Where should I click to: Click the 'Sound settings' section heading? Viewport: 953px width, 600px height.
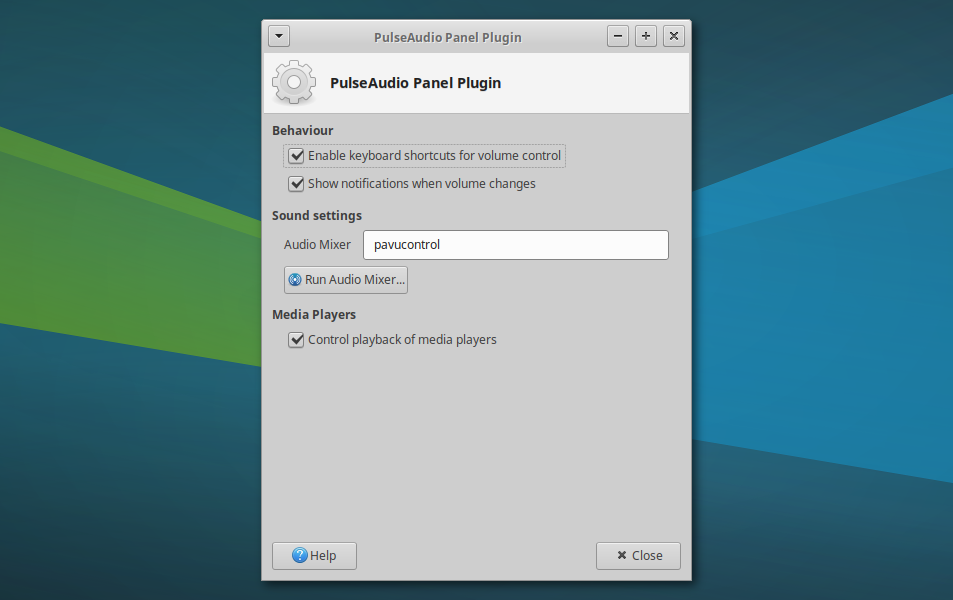tap(317, 216)
